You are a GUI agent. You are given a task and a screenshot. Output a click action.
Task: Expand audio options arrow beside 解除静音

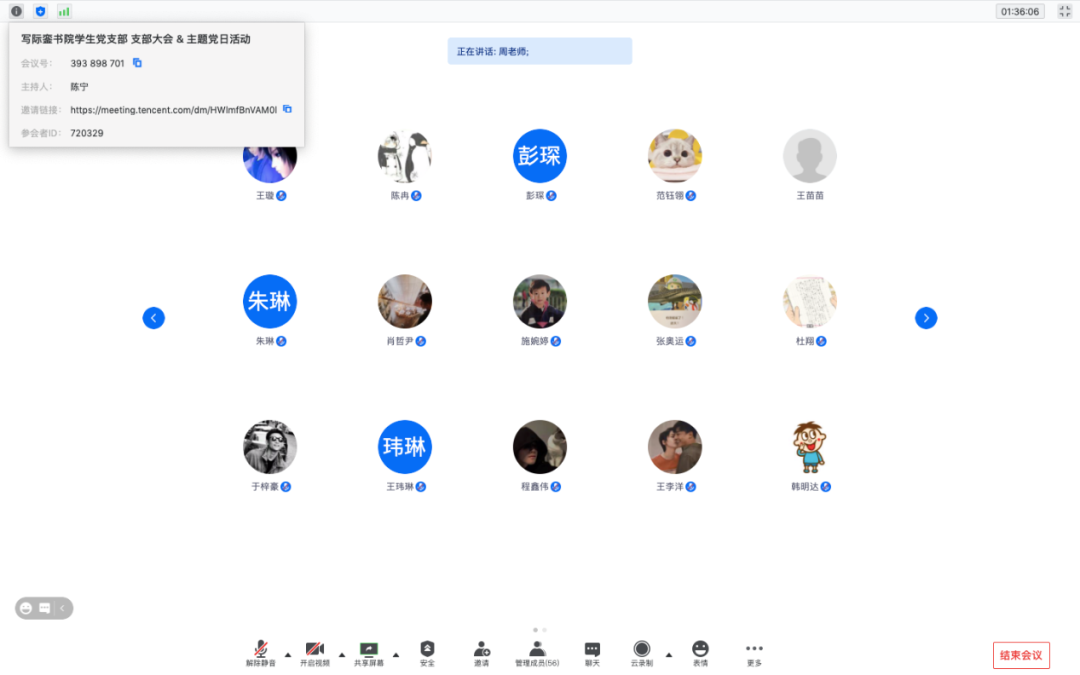[x=288, y=655]
